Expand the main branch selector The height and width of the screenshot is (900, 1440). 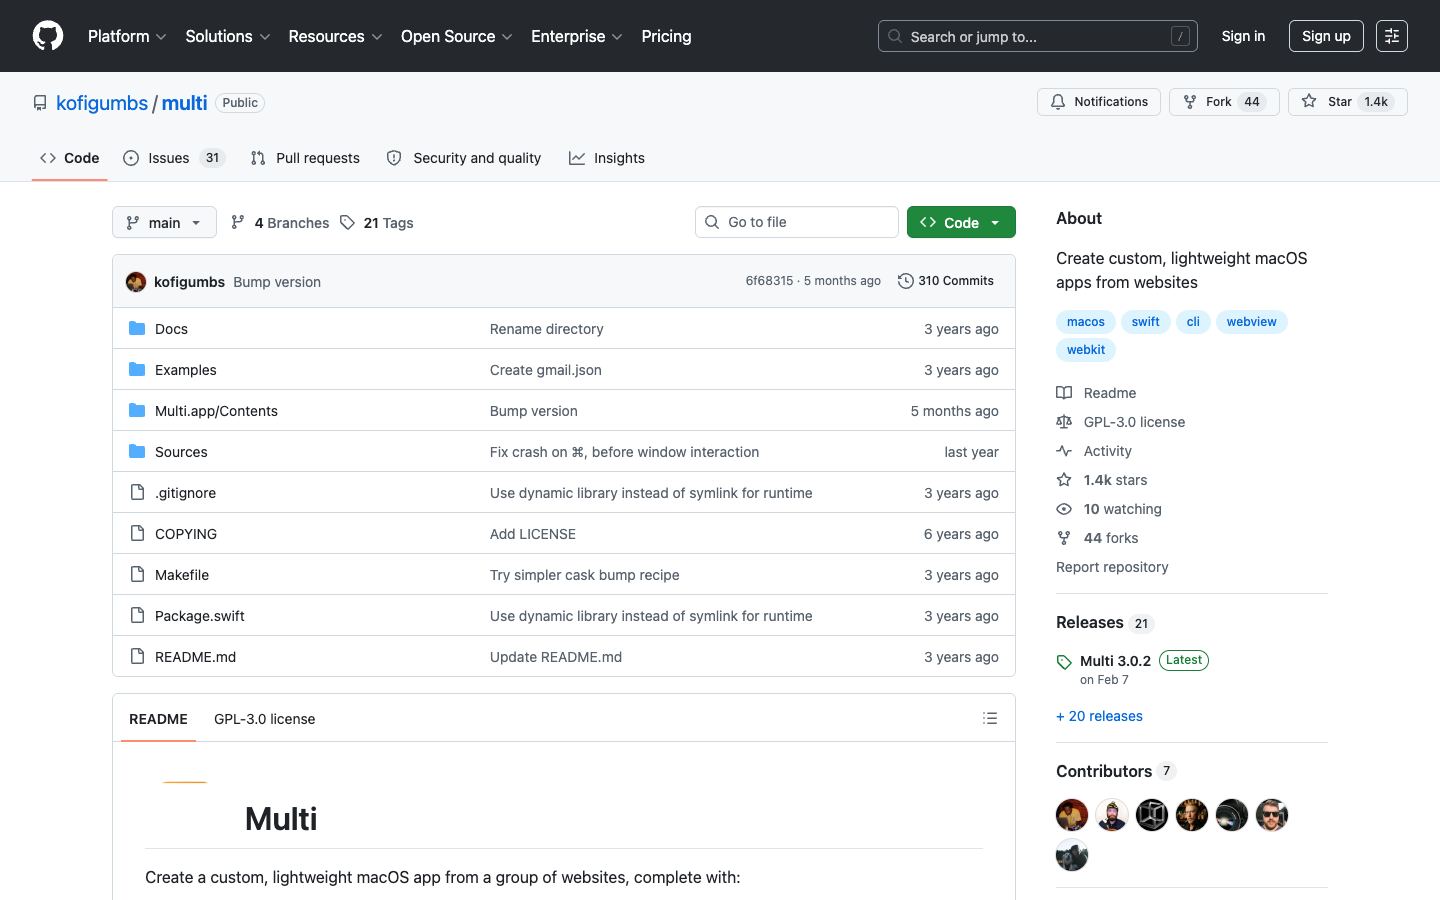coord(164,222)
